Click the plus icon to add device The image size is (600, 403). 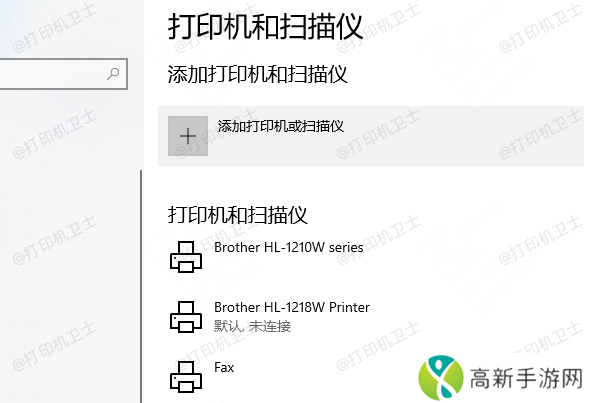tap(188, 136)
